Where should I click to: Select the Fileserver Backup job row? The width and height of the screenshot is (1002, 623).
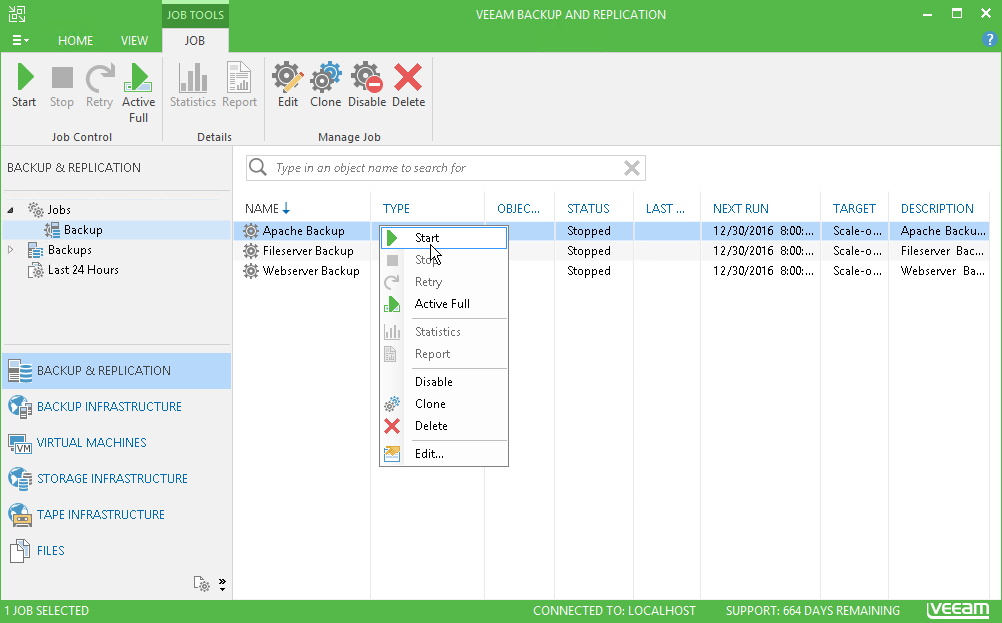tap(612, 251)
